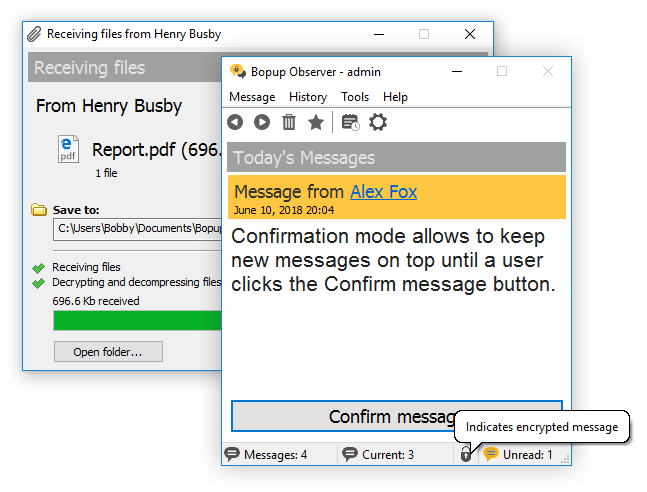
Task: Open the Help menu
Action: pyautogui.click(x=395, y=97)
